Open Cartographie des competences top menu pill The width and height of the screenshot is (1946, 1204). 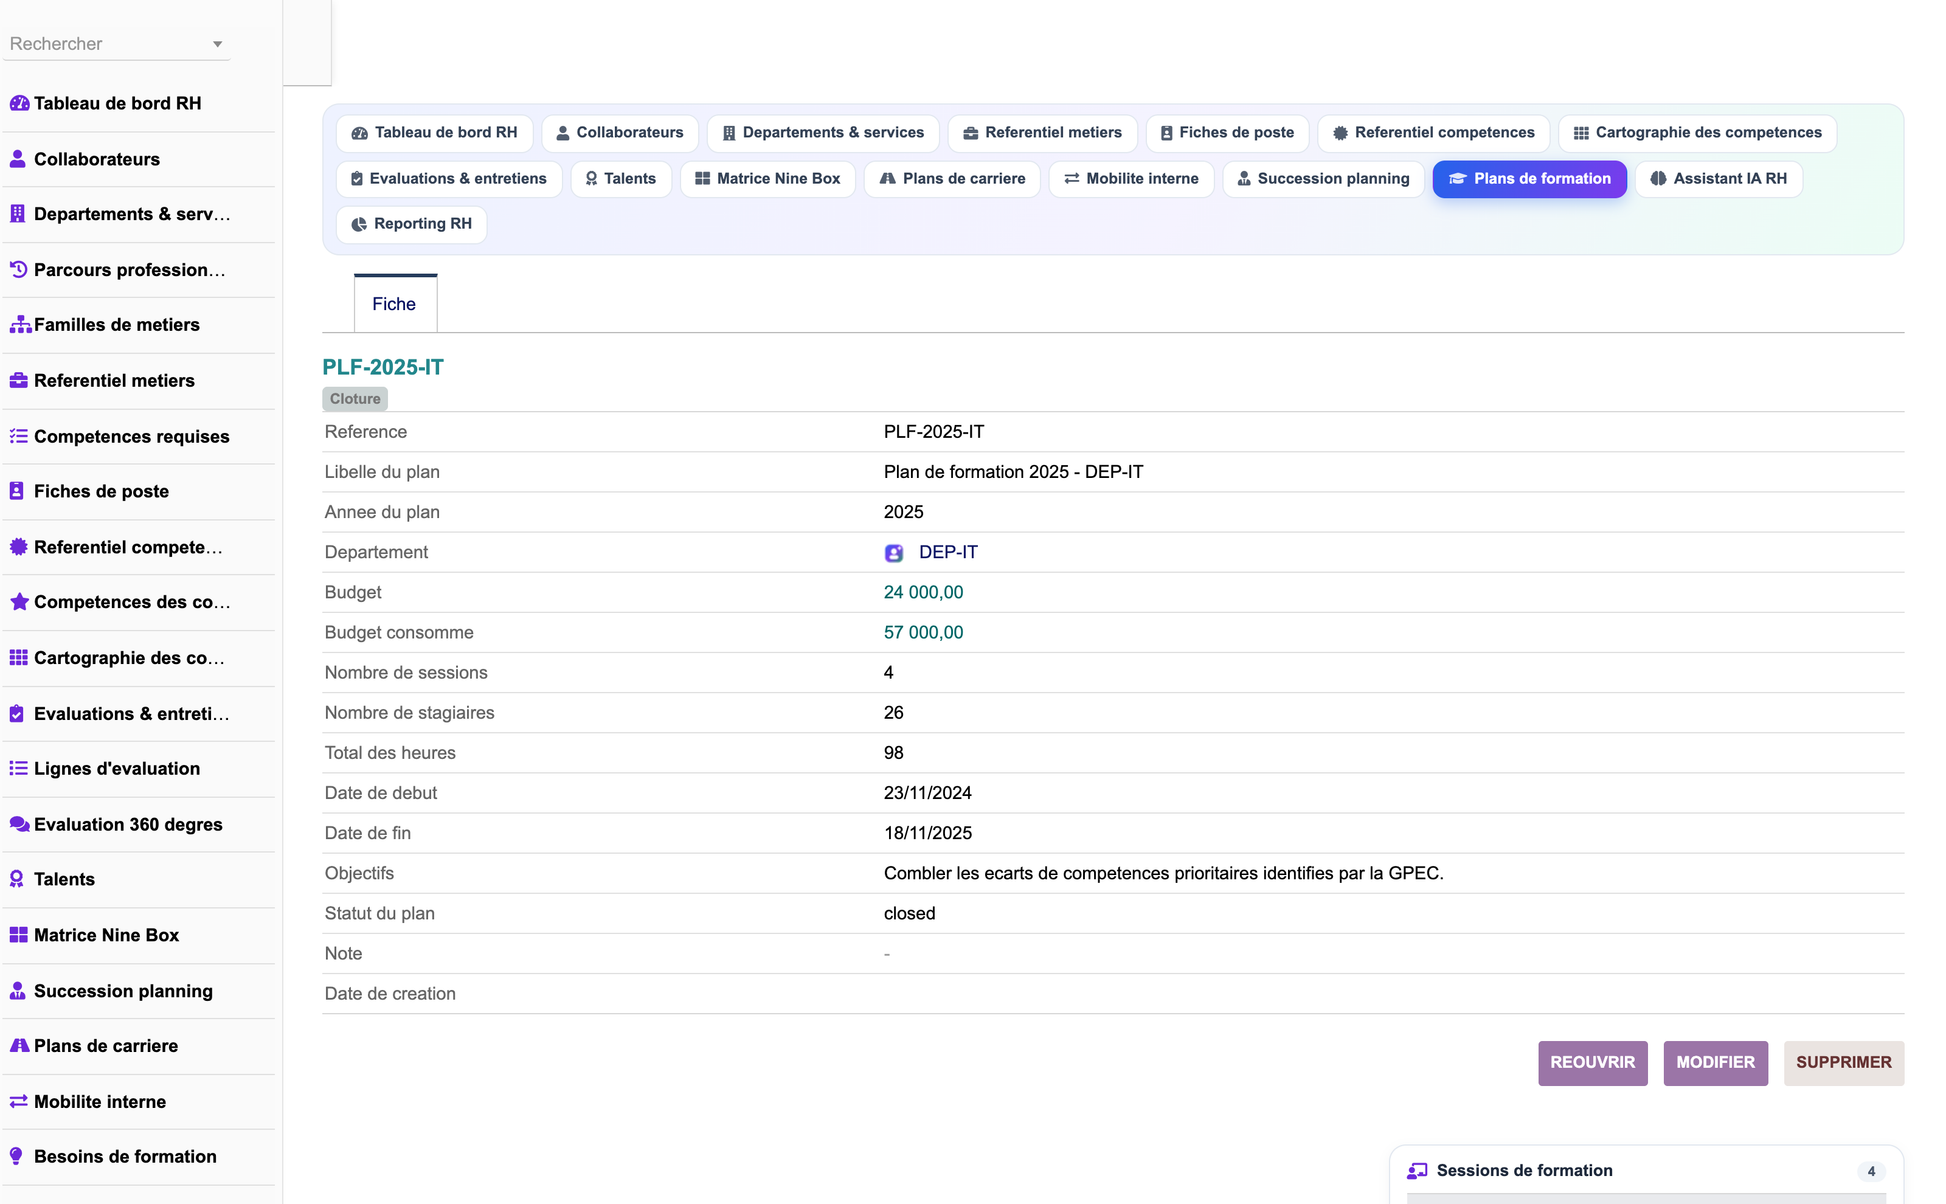pyautogui.click(x=1697, y=133)
